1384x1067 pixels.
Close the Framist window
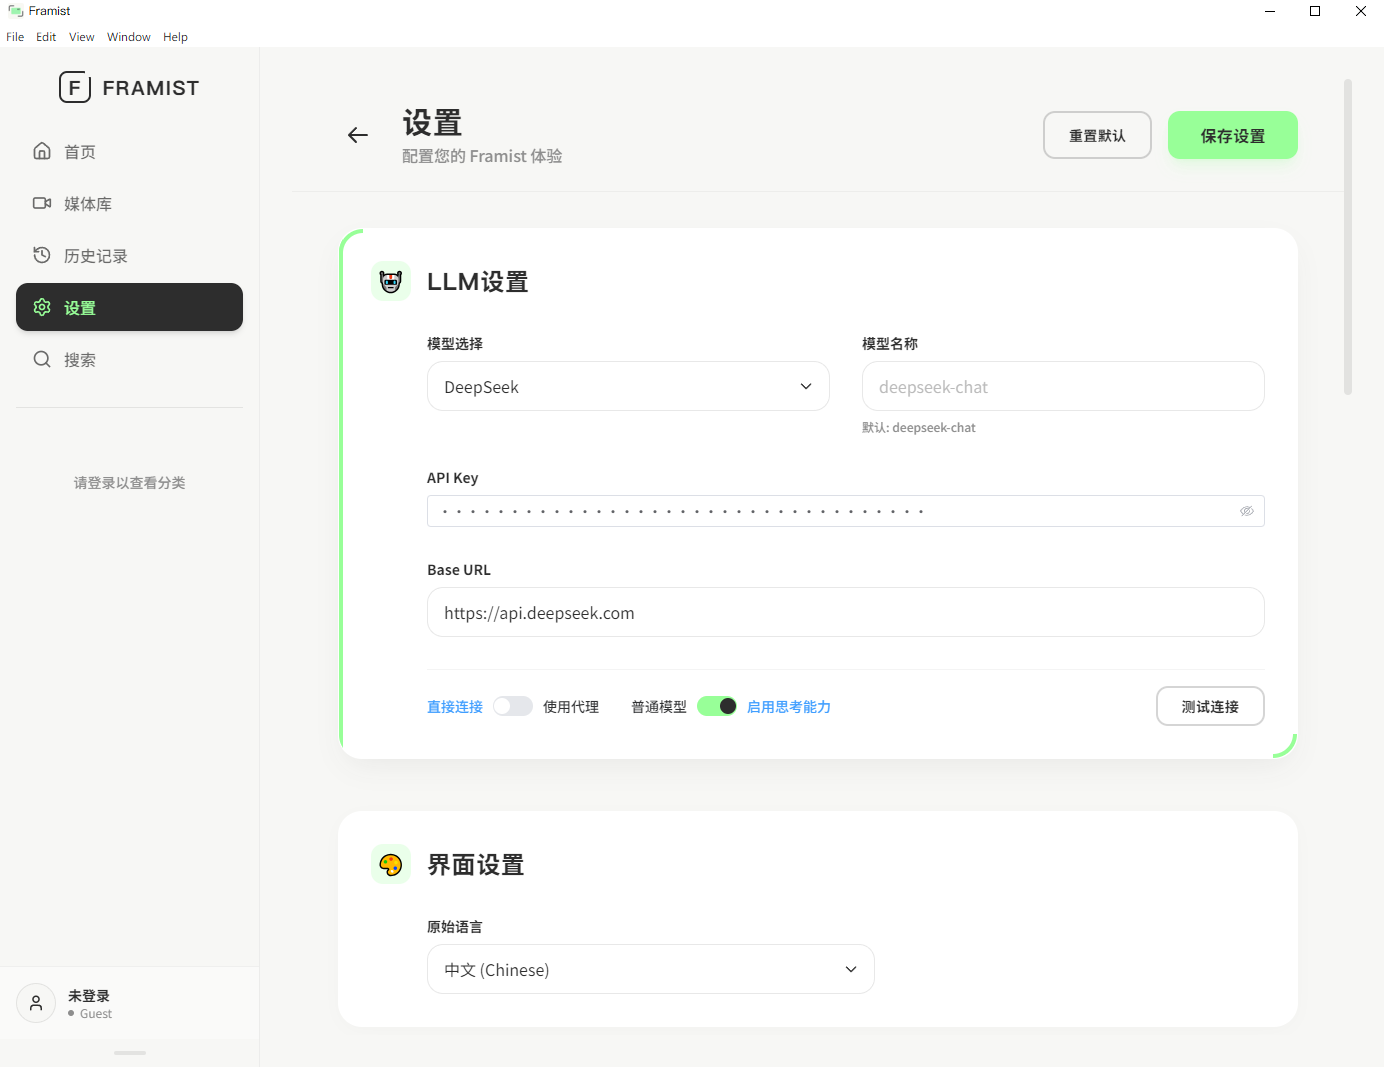pyautogui.click(x=1361, y=11)
